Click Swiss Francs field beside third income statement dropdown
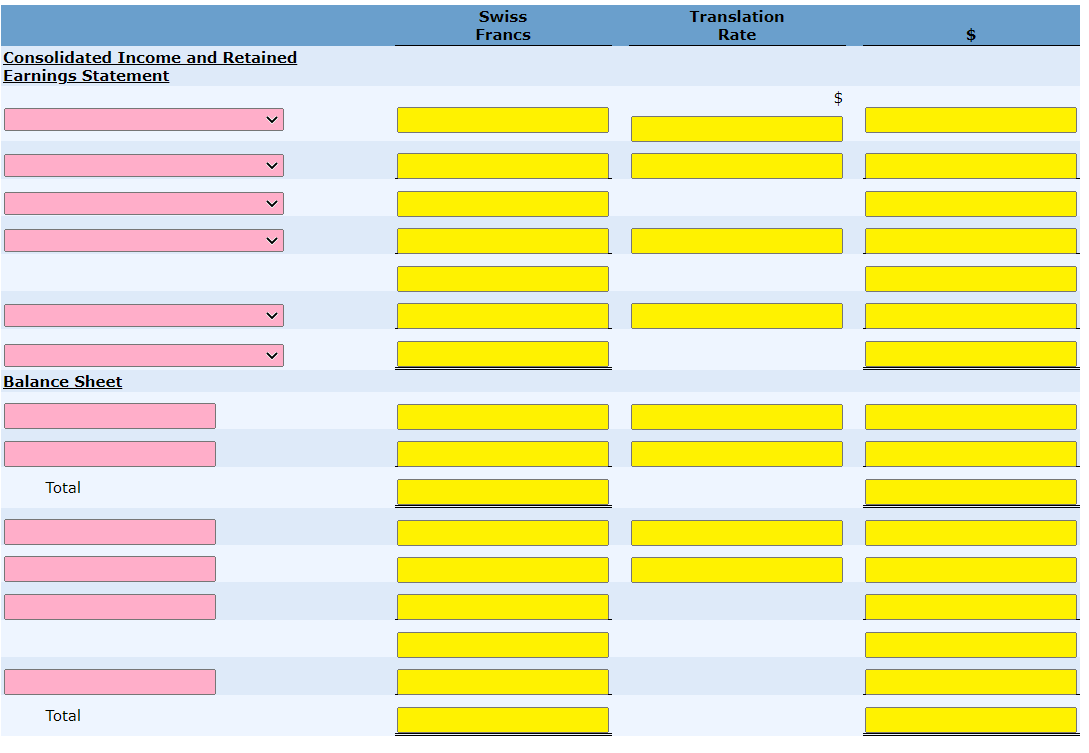This screenshot has height=753, width=1089. tap(503, 204)
